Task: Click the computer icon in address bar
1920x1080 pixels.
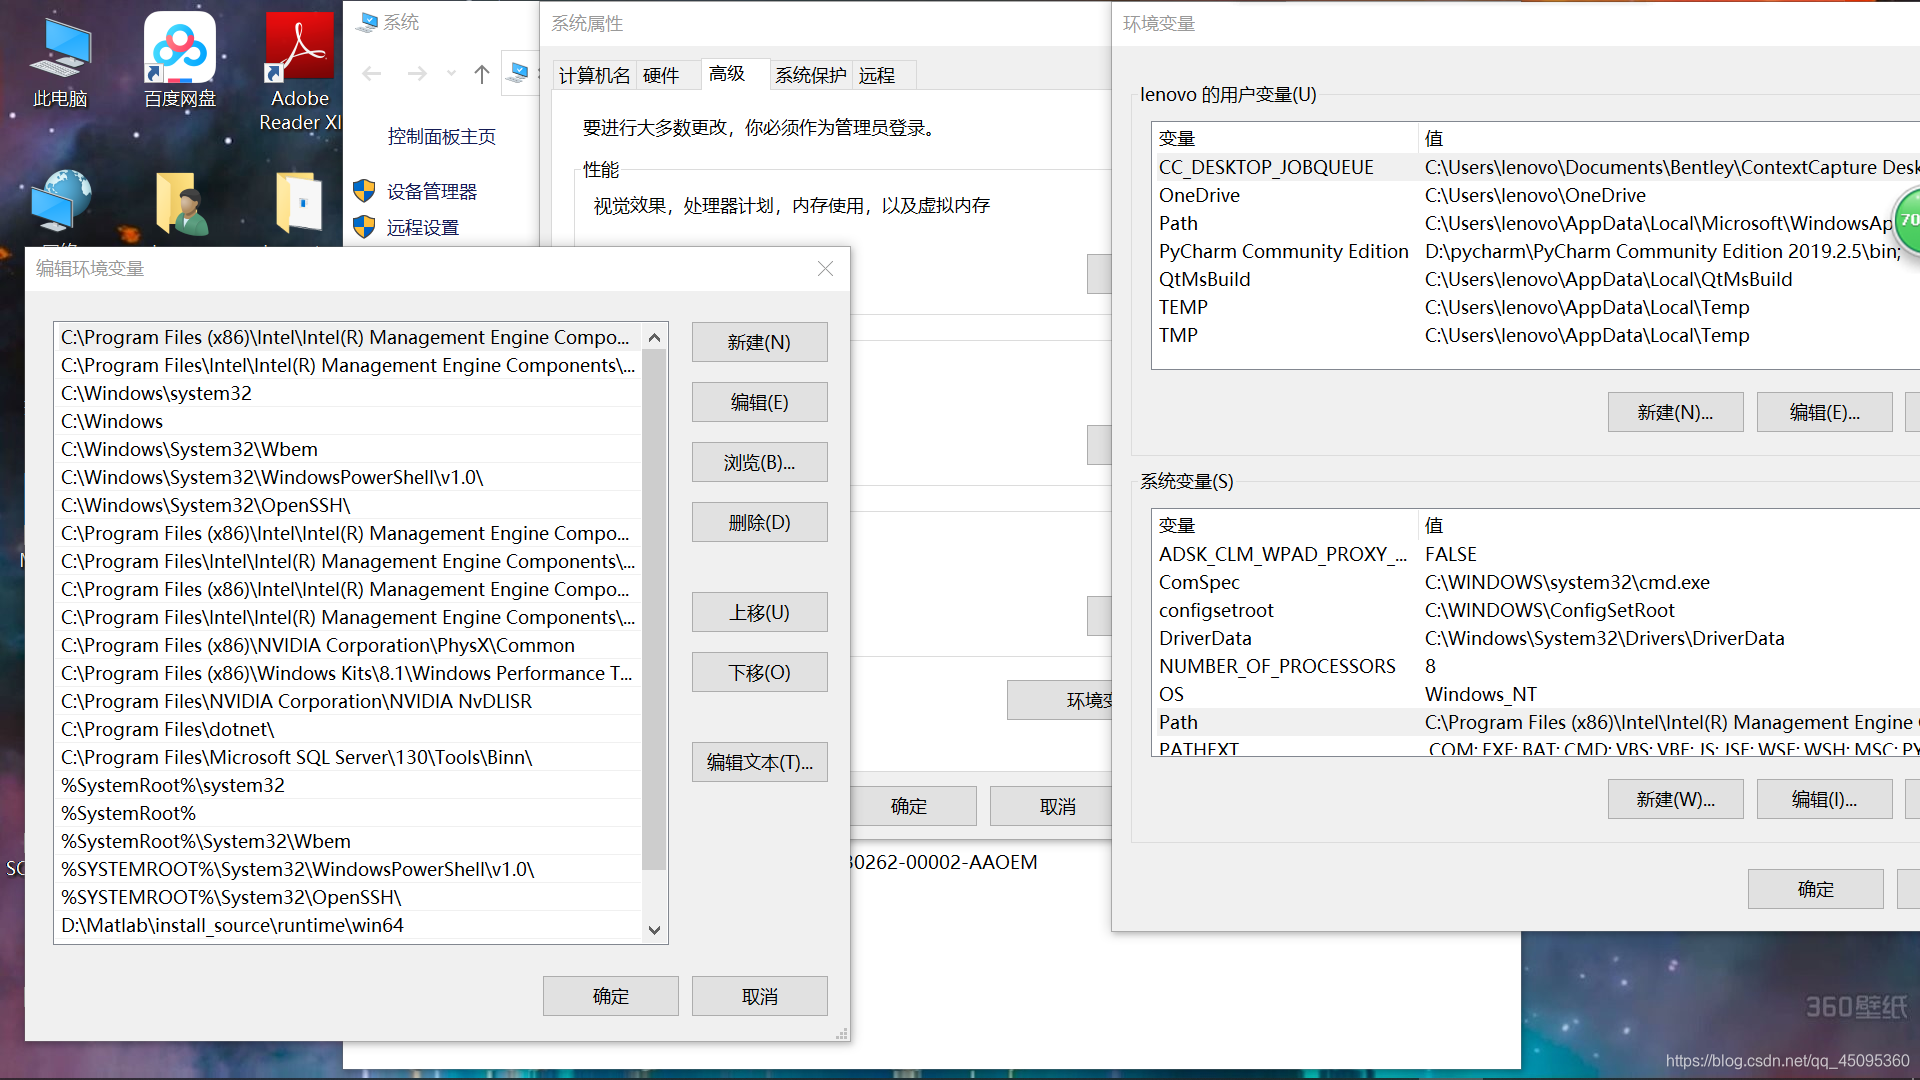Action: [519, 72]
